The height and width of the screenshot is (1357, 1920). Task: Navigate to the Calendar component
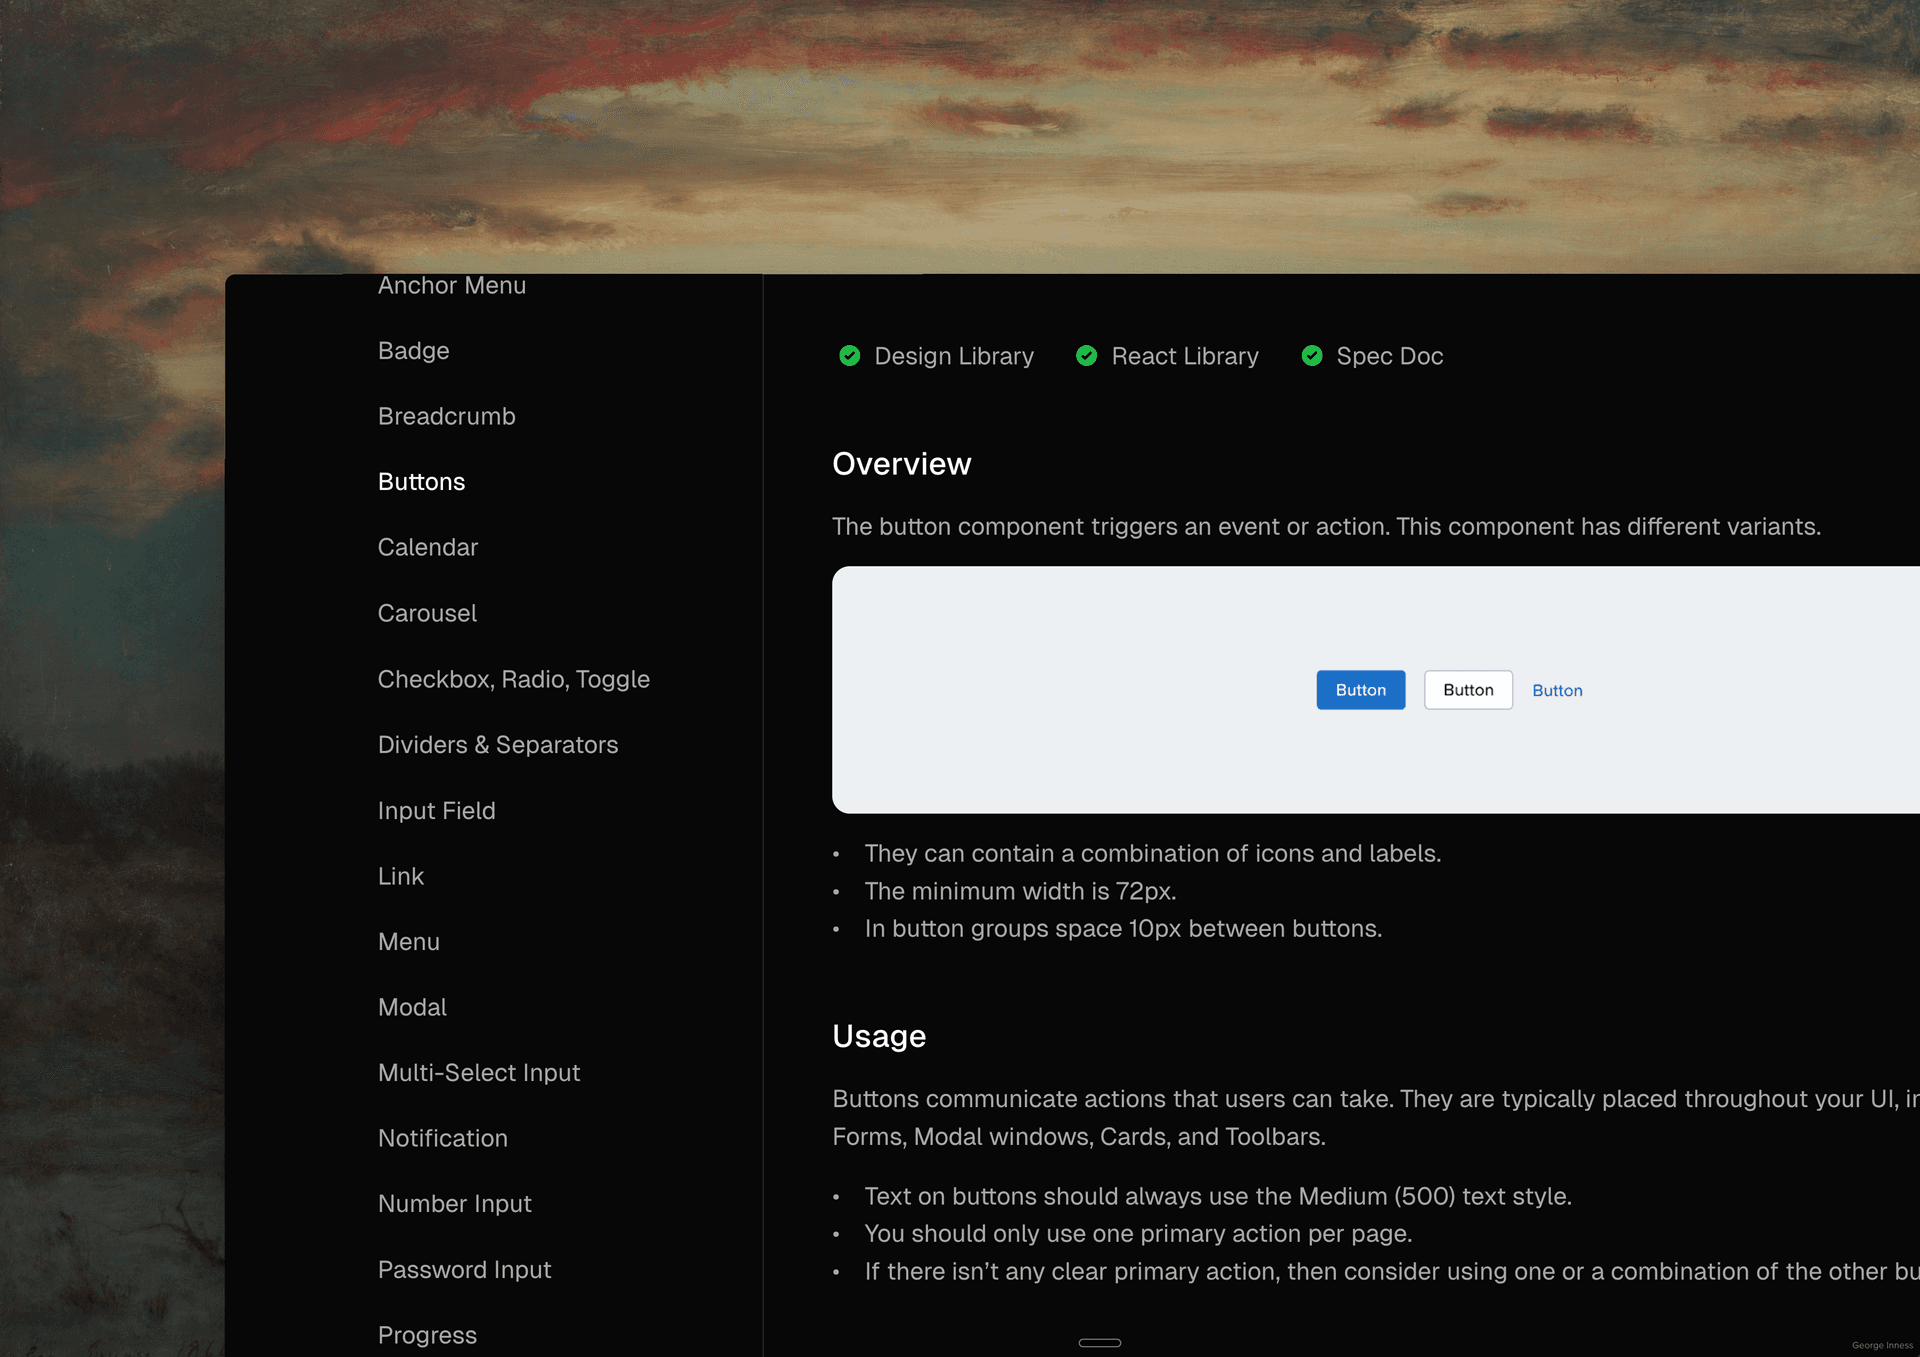tap(428, 548)
